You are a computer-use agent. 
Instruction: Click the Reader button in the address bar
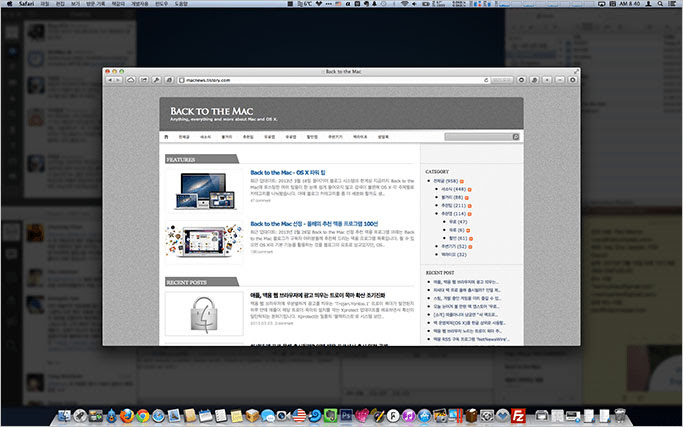click(501, 80)
